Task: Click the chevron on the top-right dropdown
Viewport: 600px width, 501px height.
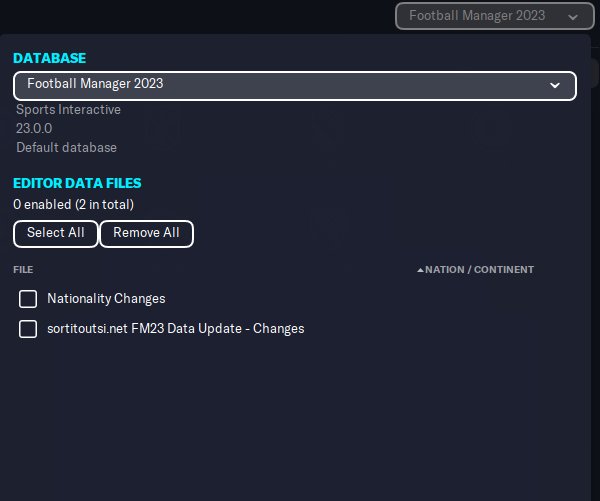Action: point(572,17)
